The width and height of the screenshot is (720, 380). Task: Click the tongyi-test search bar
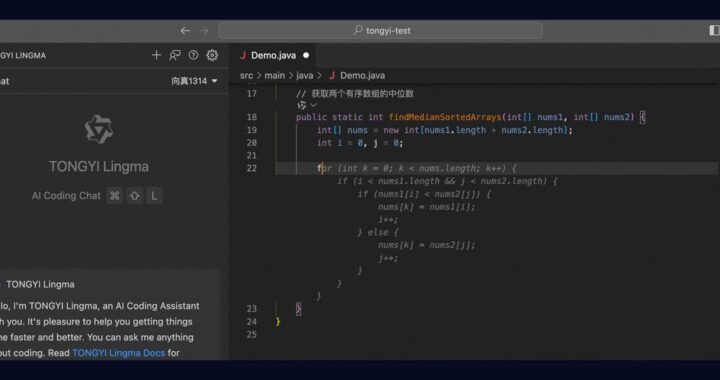point(381,31)
